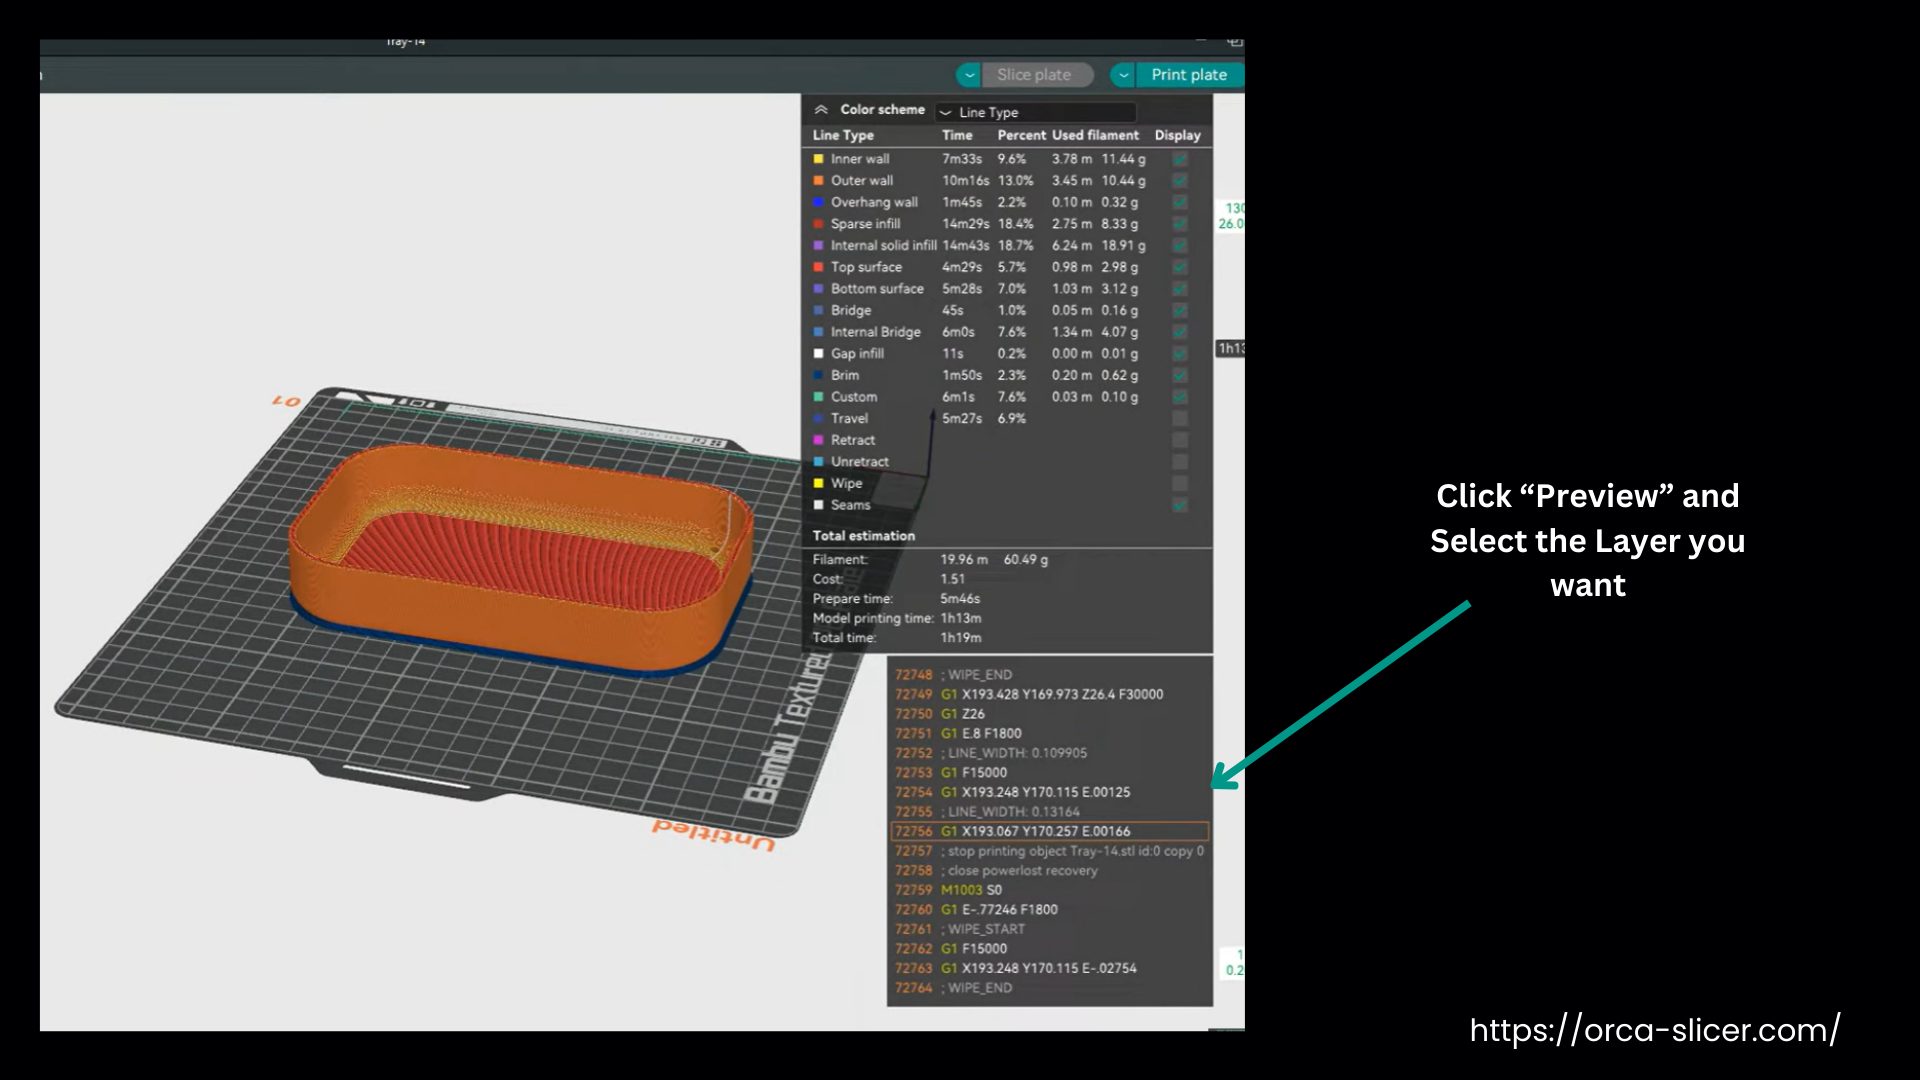
Task: Click the Filament value 19.96 m
Action: click(x=964, y=560)
